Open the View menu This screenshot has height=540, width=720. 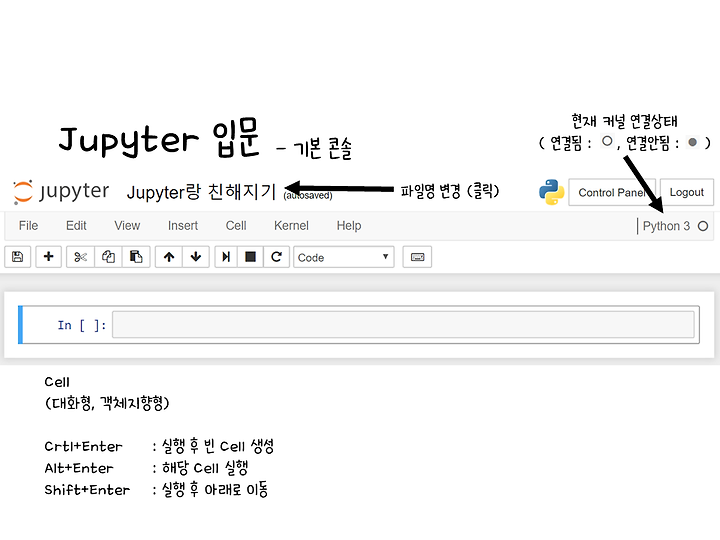[127, 225]
